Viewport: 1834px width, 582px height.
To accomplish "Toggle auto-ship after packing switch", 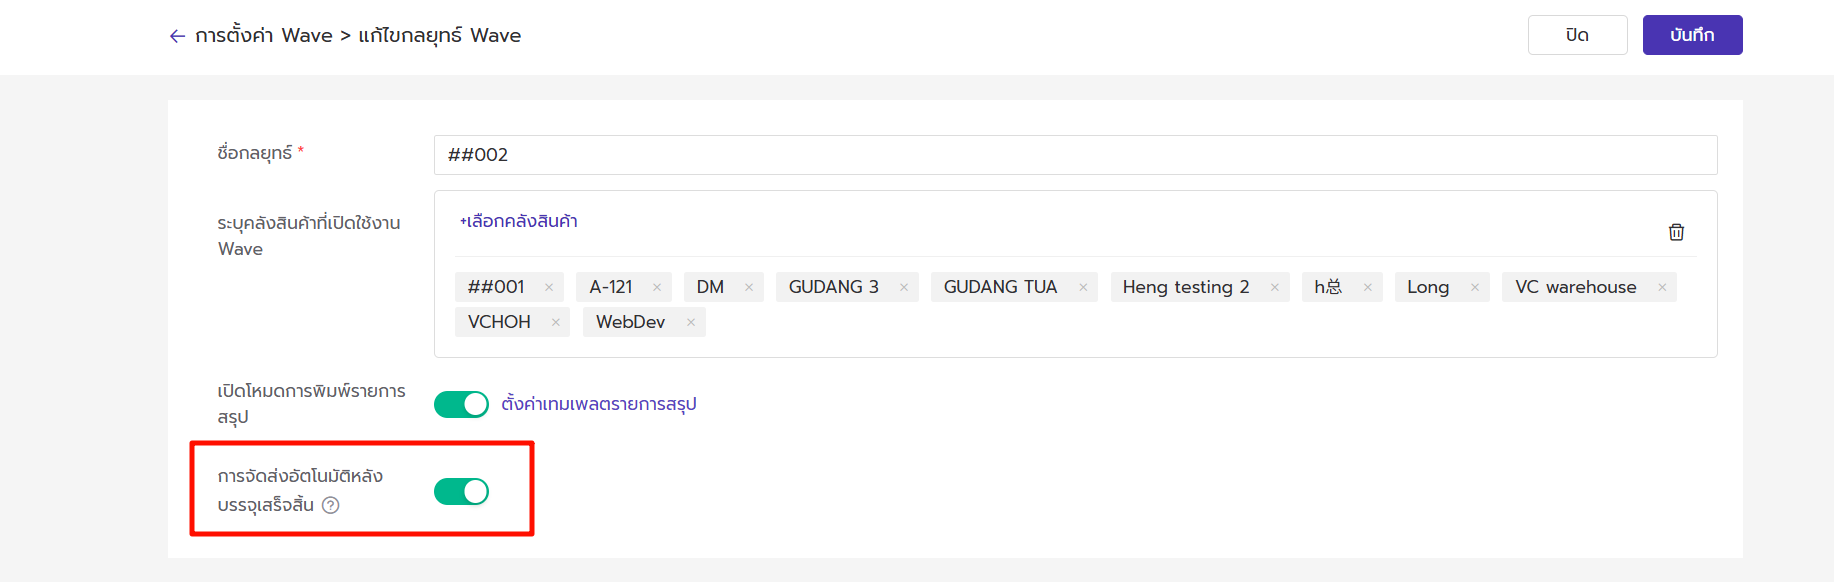I will click(461, 492).
